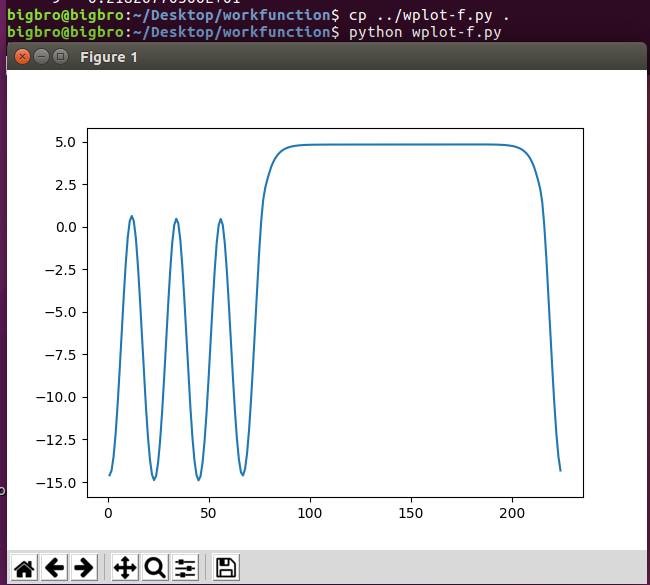Reset the plot to original view
650x585 pixels.
[24, 568]
